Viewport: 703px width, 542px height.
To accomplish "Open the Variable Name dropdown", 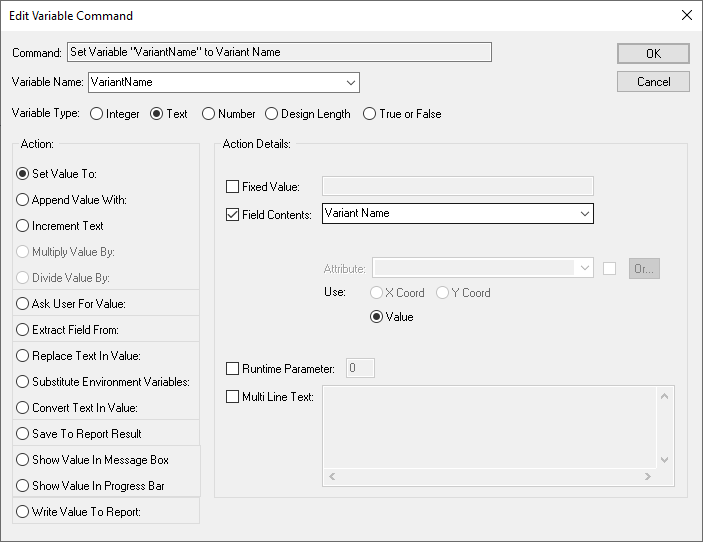I will 351,82.
